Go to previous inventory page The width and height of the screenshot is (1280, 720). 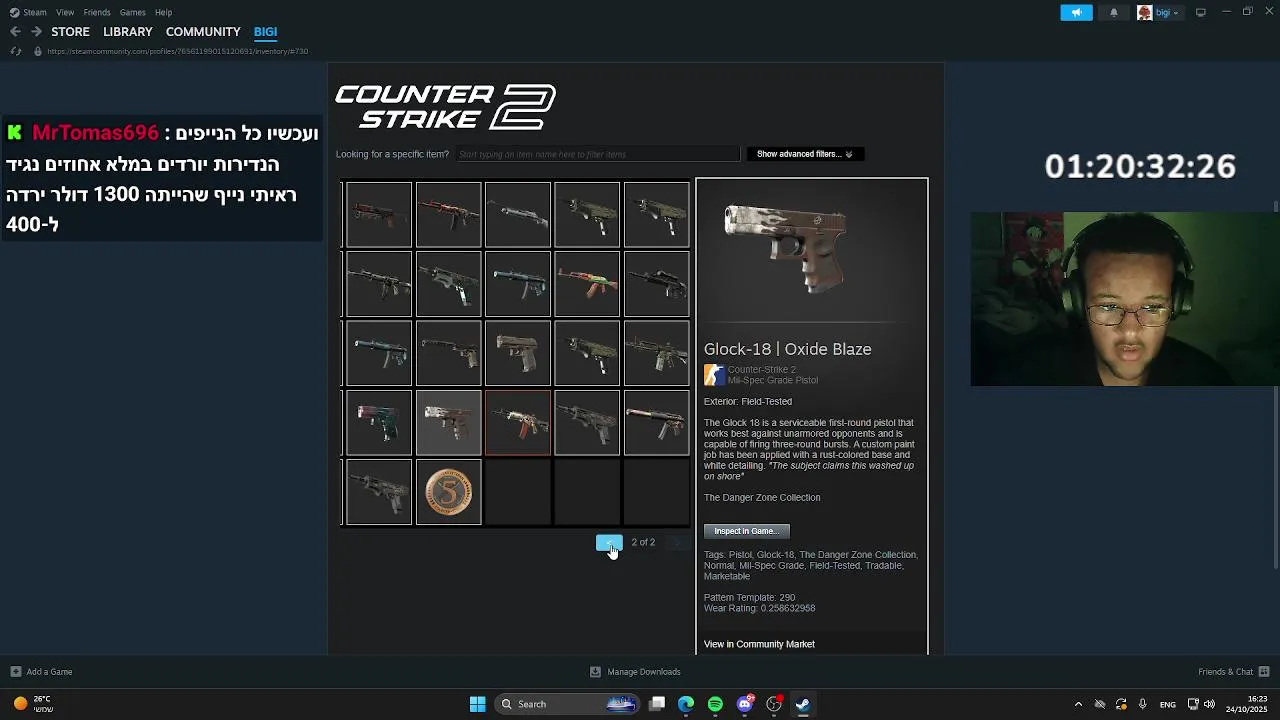pyautogui.click(x=609, y=542)
